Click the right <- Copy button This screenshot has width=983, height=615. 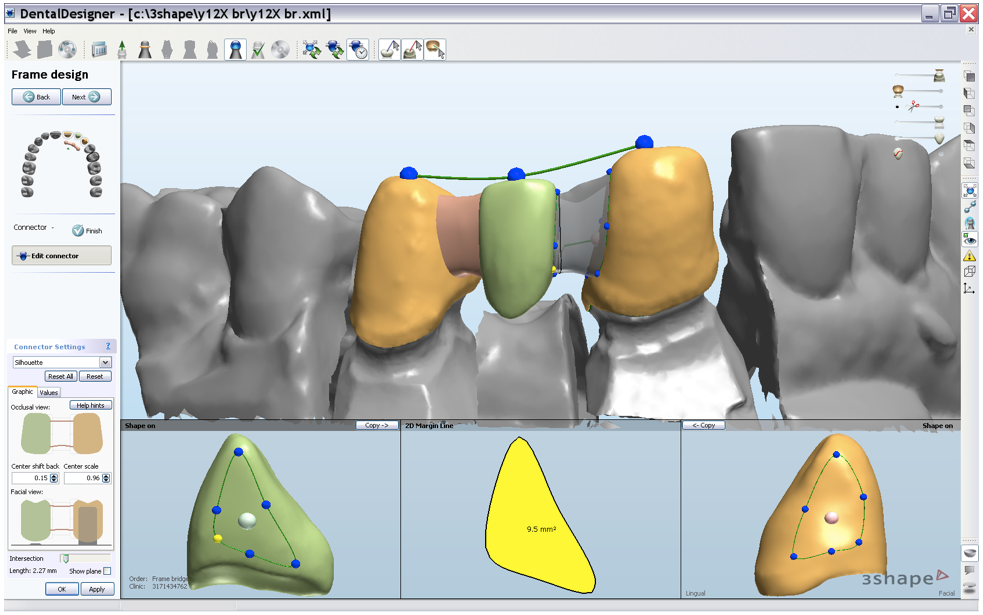pyautogui.click(x=703, y=425)
